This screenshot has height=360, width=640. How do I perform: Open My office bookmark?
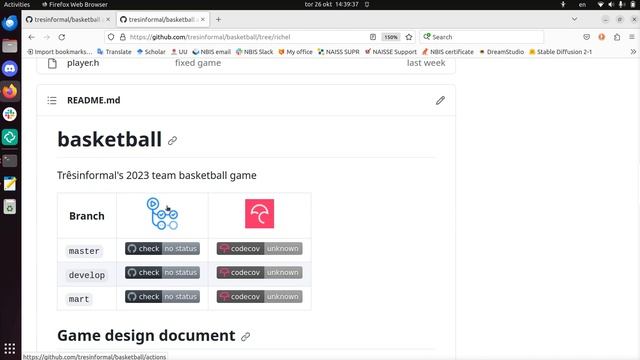(x=296, y=52)
